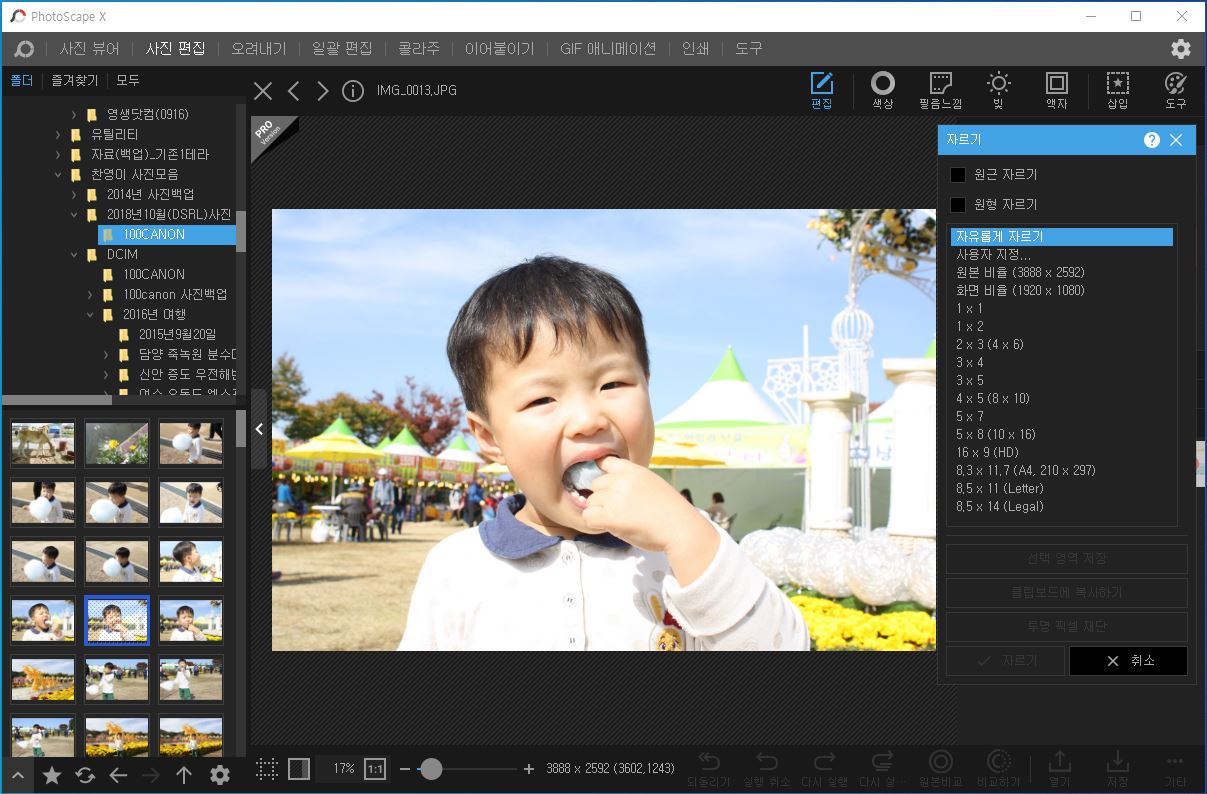Screen dimensions: 1207x794
Task: Click the refresh icon in browser bar
Action: pyautogui.click(x=85, y=775)
